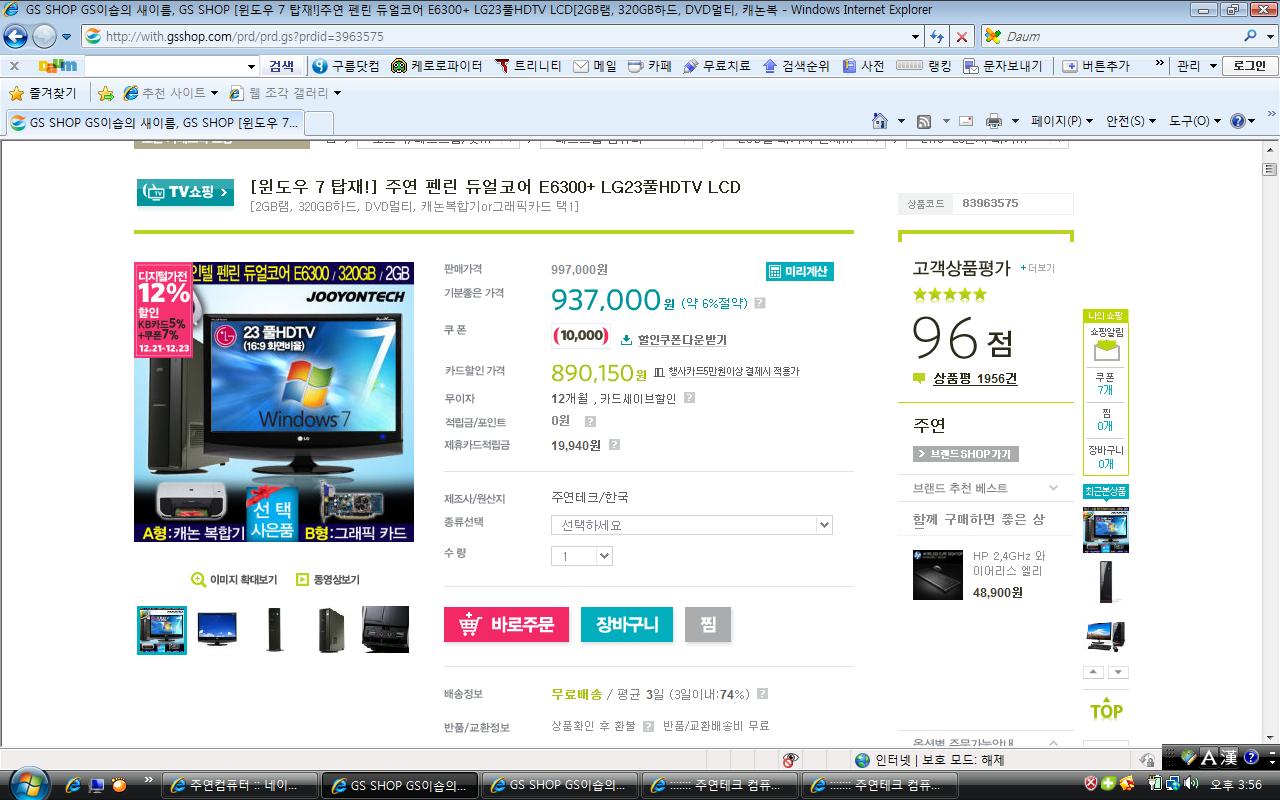1280x800 pixels.
Task: Click the 브랜드SHOP가기 button
Action: [x=965, y=454]
